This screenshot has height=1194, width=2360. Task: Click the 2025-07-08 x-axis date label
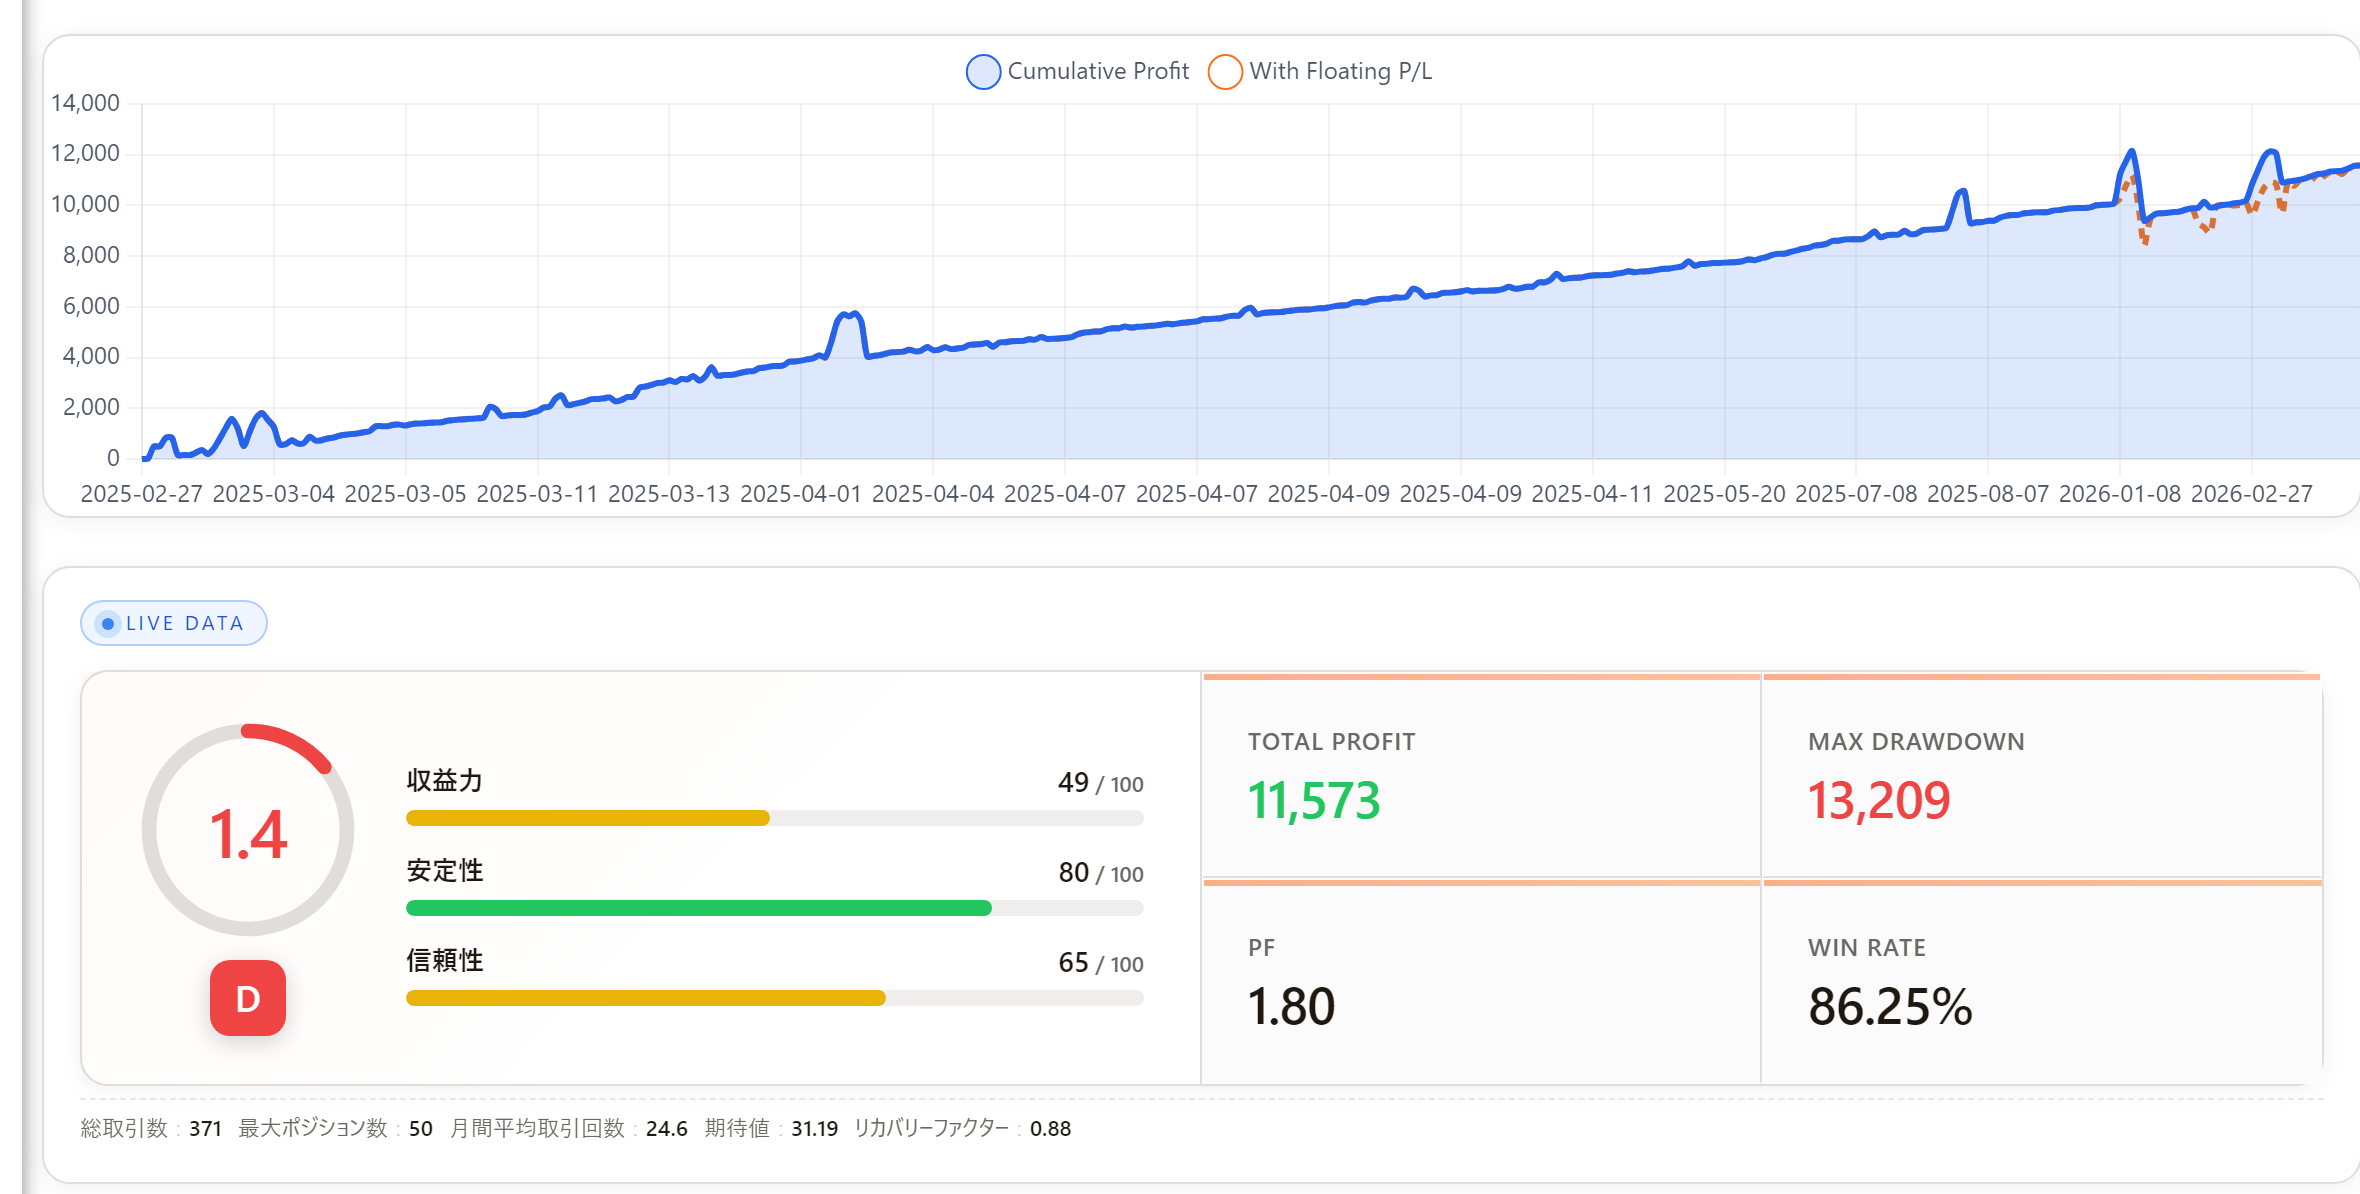(x=1856, y=494)
